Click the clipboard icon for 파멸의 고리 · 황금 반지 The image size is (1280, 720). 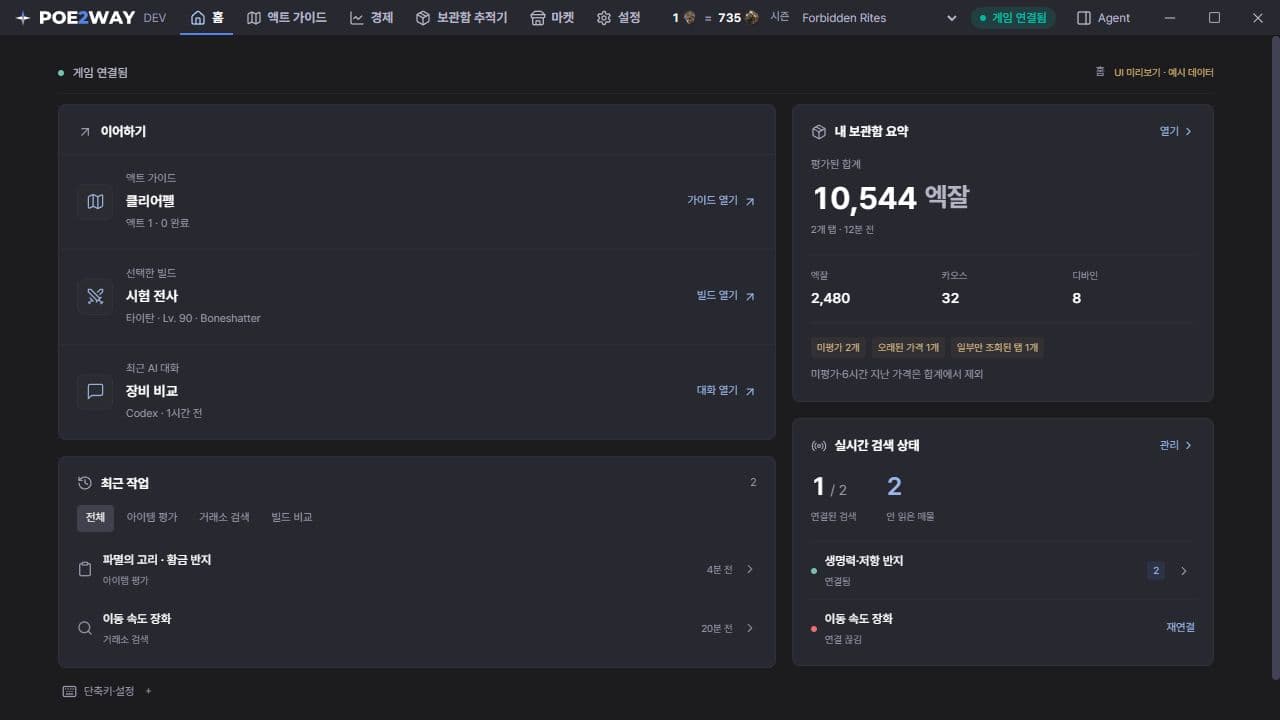(85, 569)
